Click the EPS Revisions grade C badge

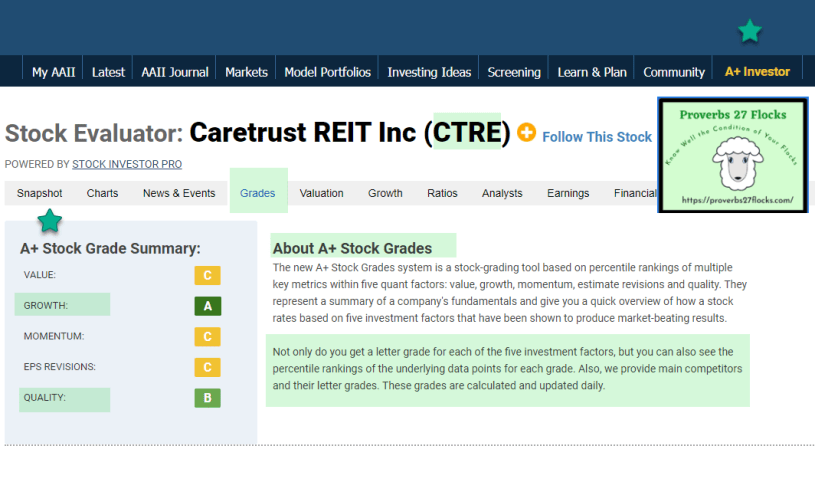point(207,367)
